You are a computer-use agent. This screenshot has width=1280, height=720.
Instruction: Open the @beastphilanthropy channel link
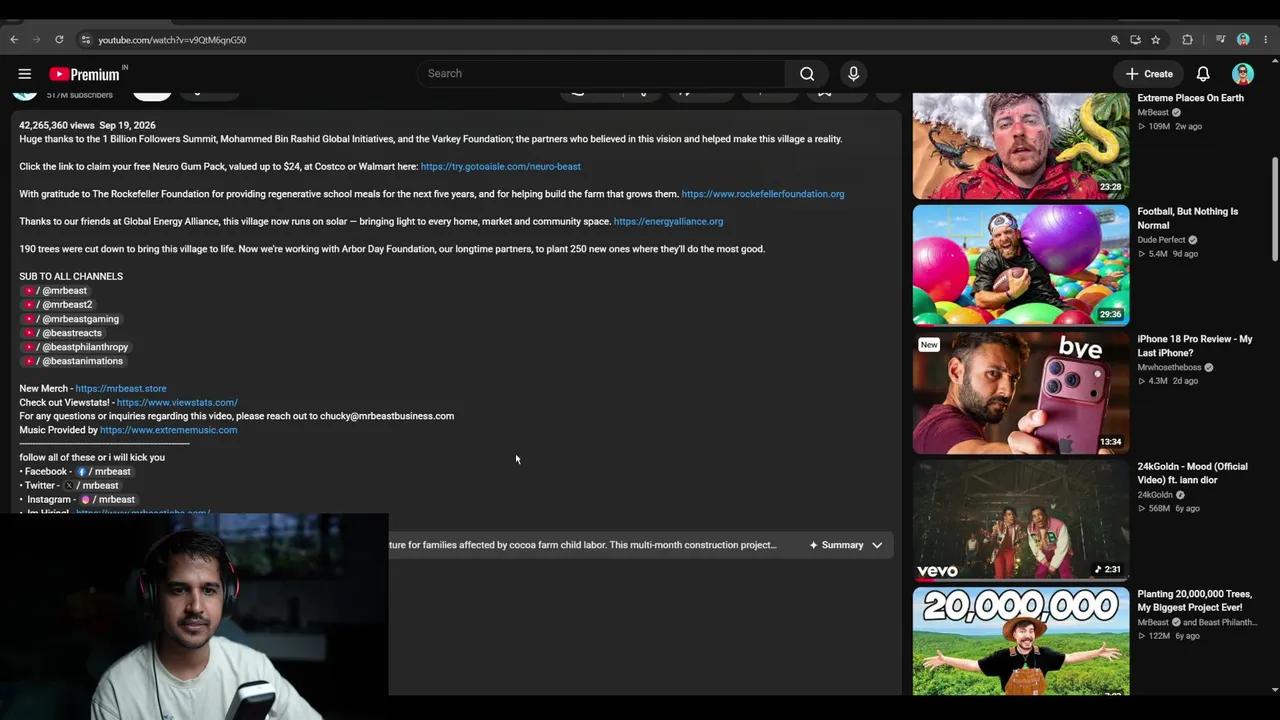coord(77,347)
